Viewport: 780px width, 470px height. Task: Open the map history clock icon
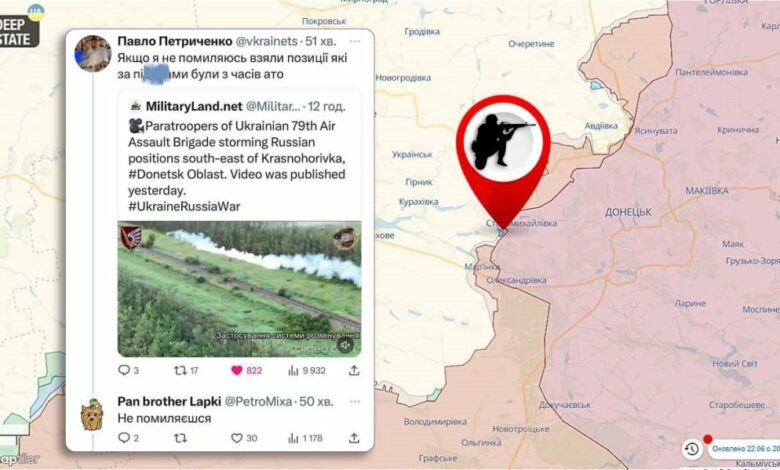[x=691, y=449]
